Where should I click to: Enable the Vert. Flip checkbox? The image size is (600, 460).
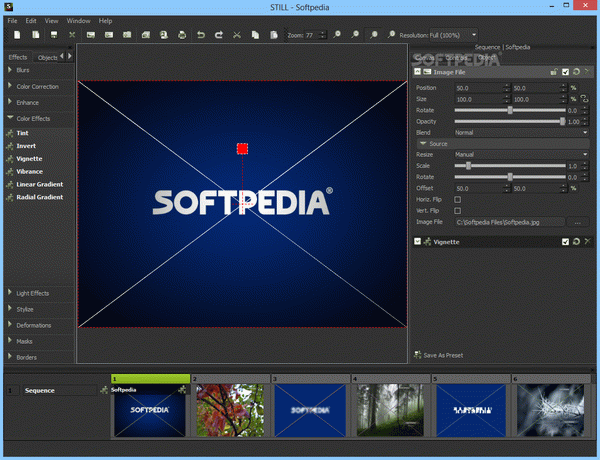coord(457,210)
